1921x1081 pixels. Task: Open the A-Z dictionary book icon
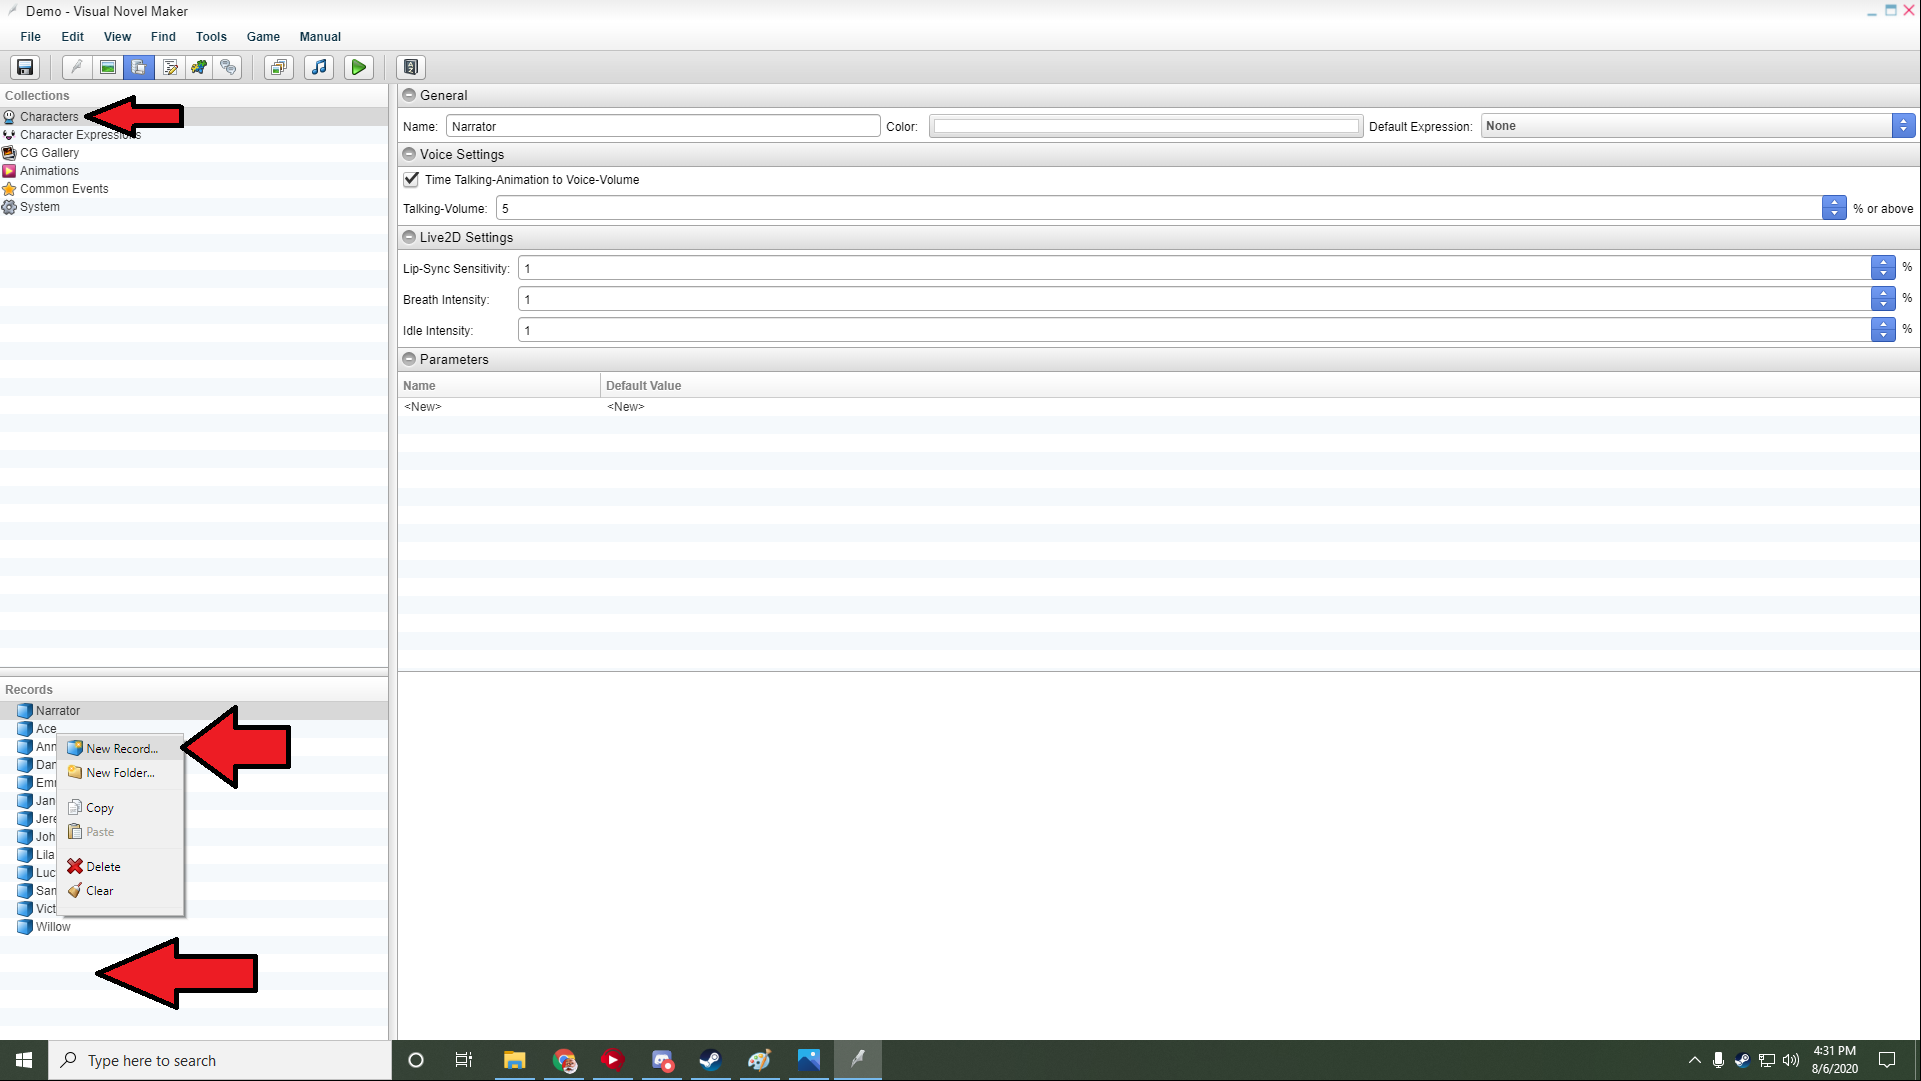(x=411, y=67)
